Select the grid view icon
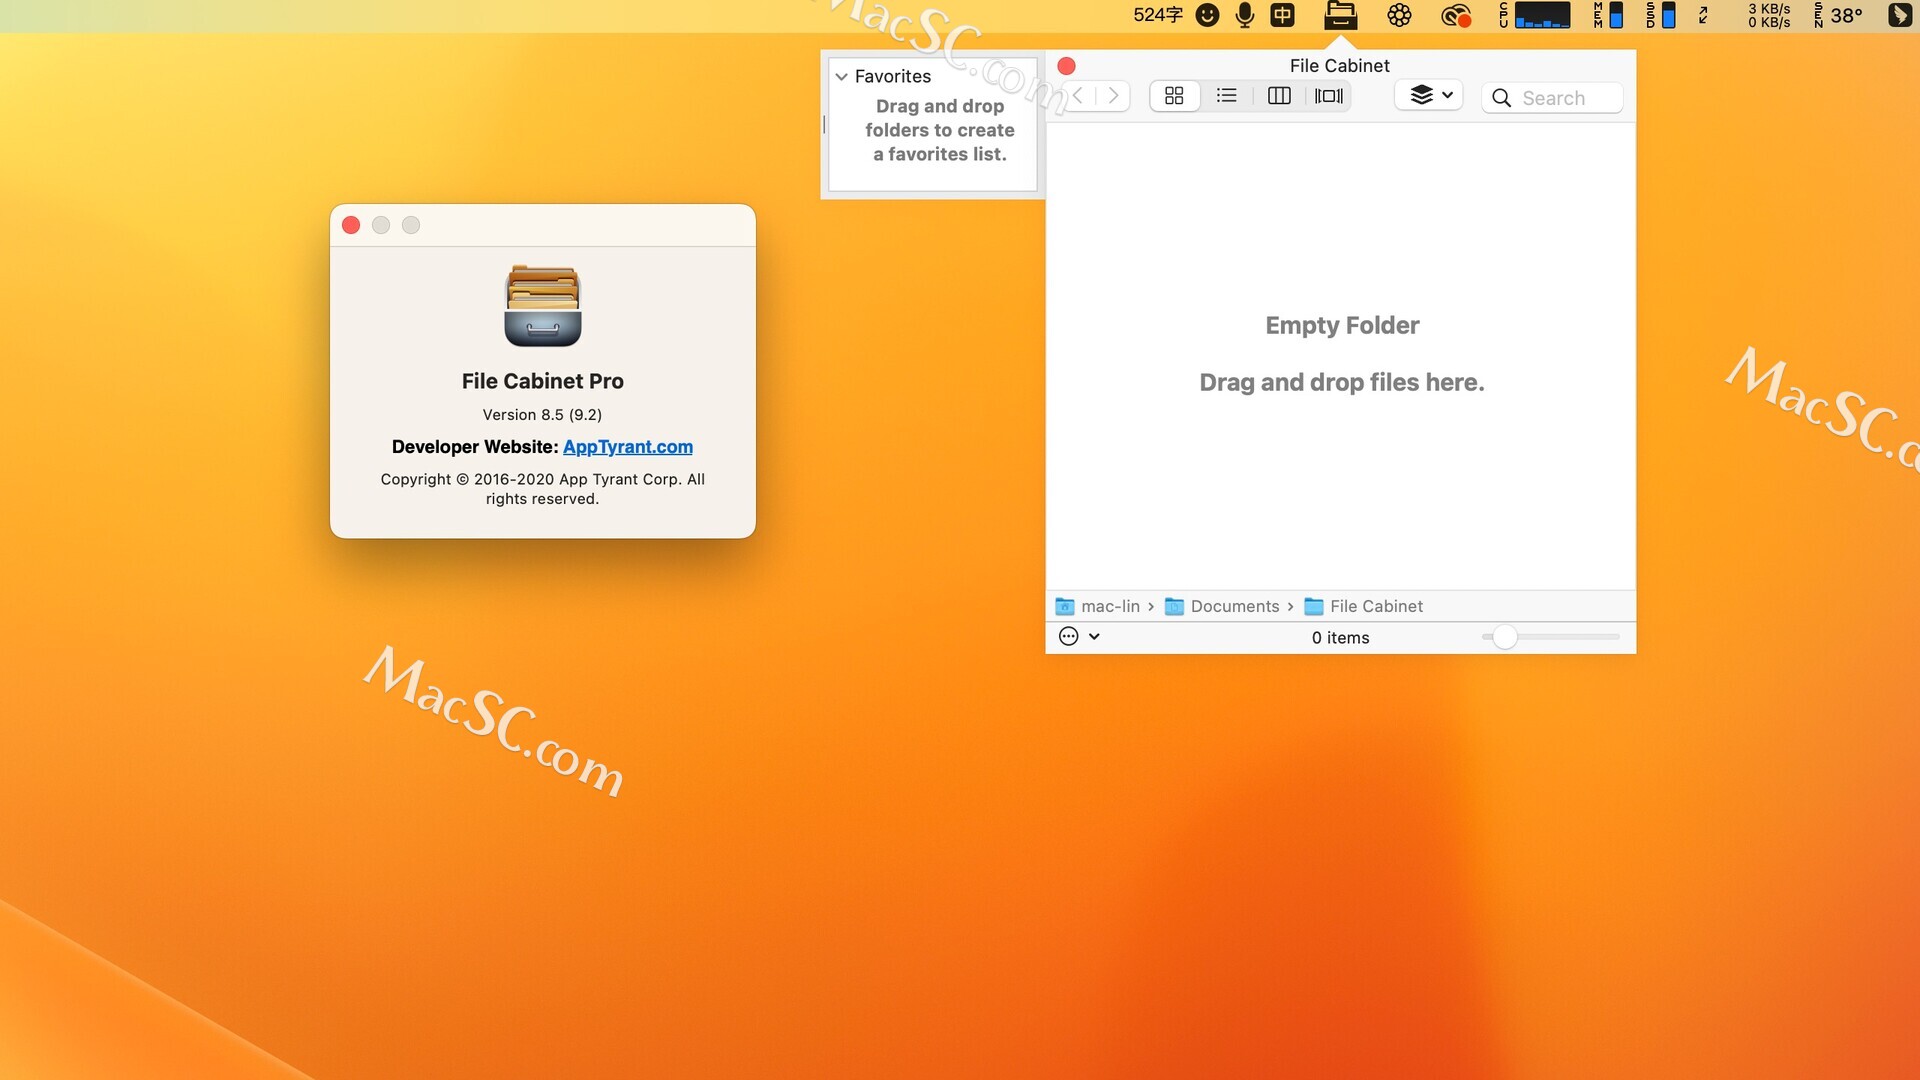Image resolution: width=1920 pixels, height=1080 pixels. [x=1175, y=96]
